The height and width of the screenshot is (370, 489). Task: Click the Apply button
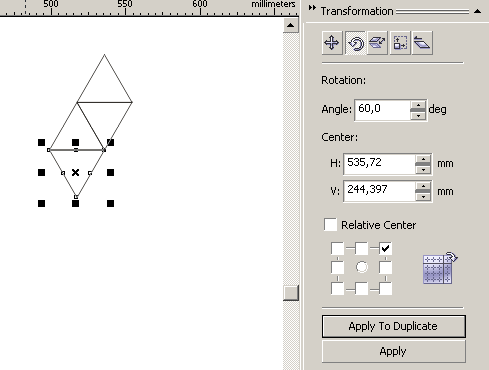pyautogui.click(x=394, y=351)
